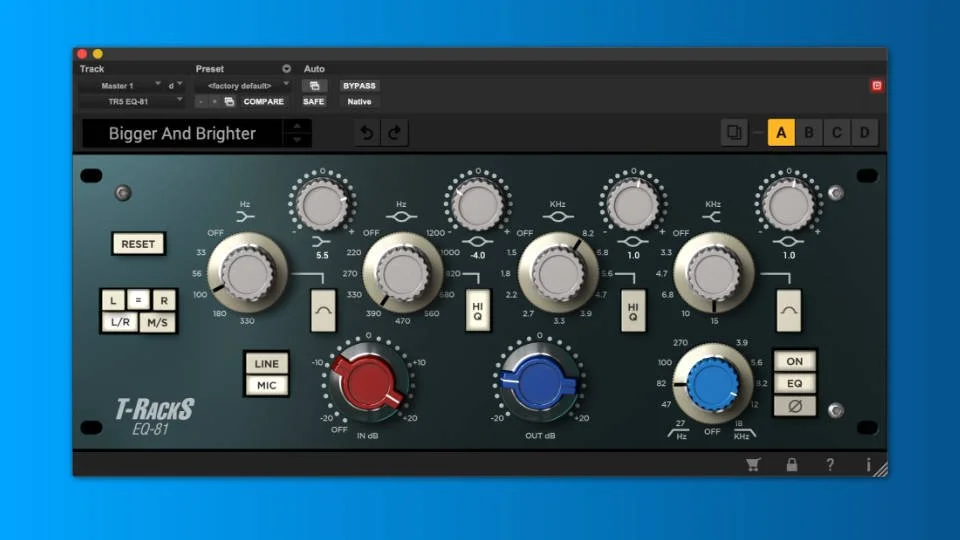
Task: Click the low shelf gain knob reading 5.5
Action: pos(321,204)
